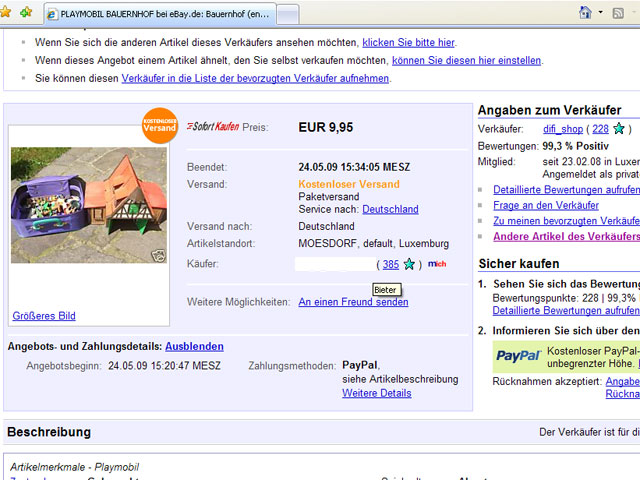Click the orange Kostenloser Versand badge
Image resolution: width=640 pixels, height=480 pixels.
click(x=160, y=124)
